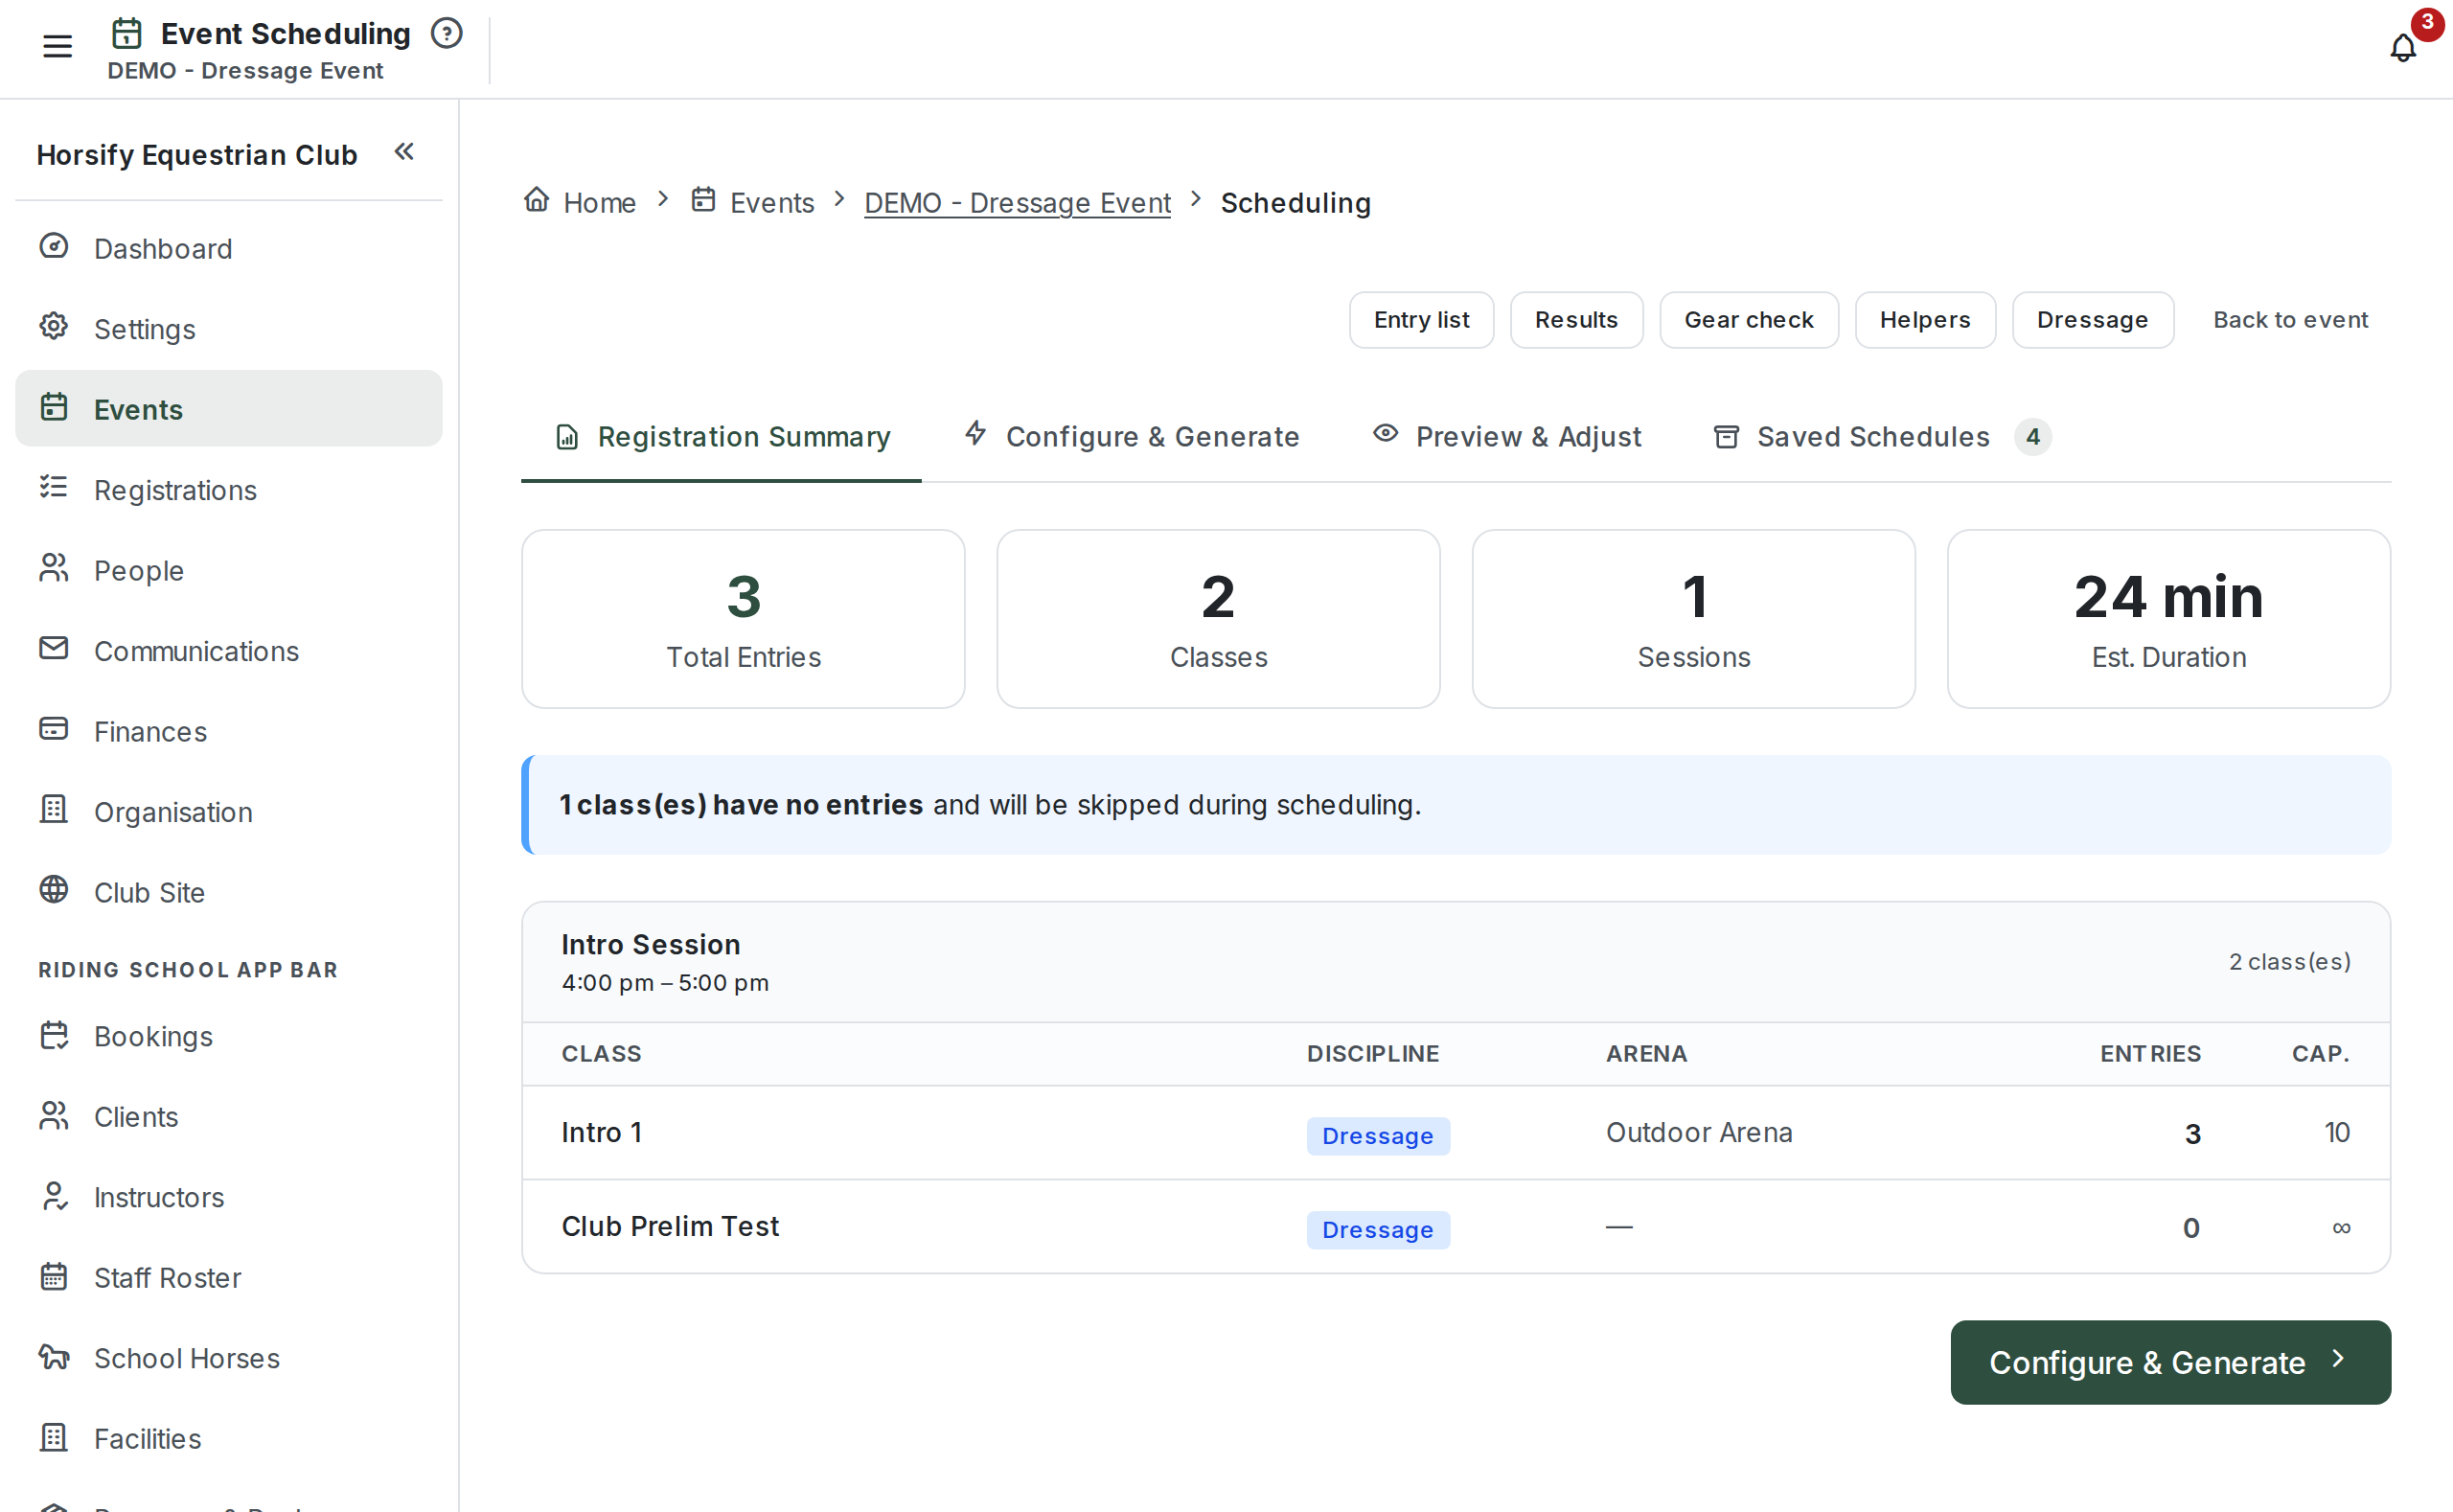The width and height of the screenshot is (2453, 1512).
Task: Click the Staff Roster calendar icon
Action: 54,1277
